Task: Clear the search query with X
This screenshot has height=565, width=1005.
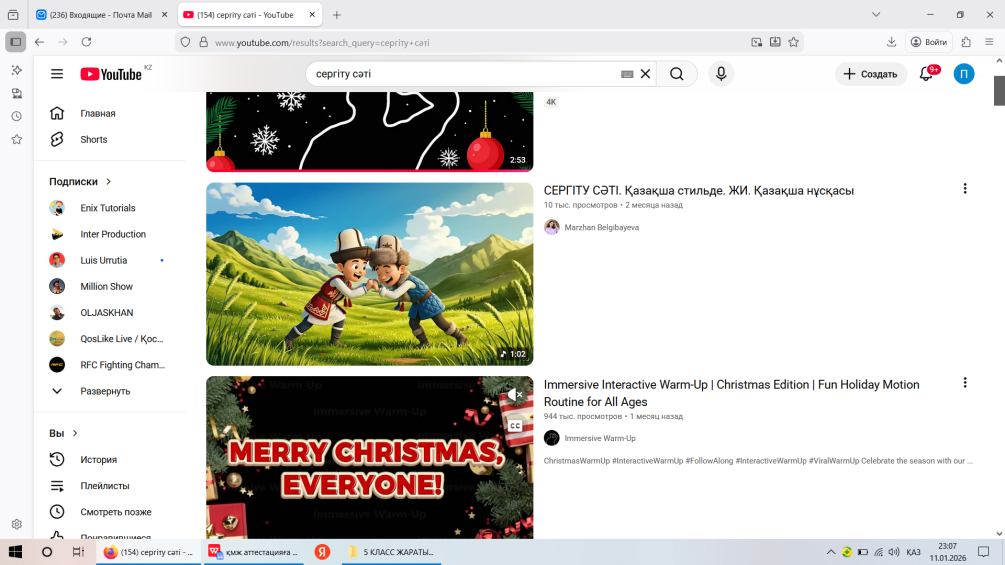Action: (x=645, y=74)
